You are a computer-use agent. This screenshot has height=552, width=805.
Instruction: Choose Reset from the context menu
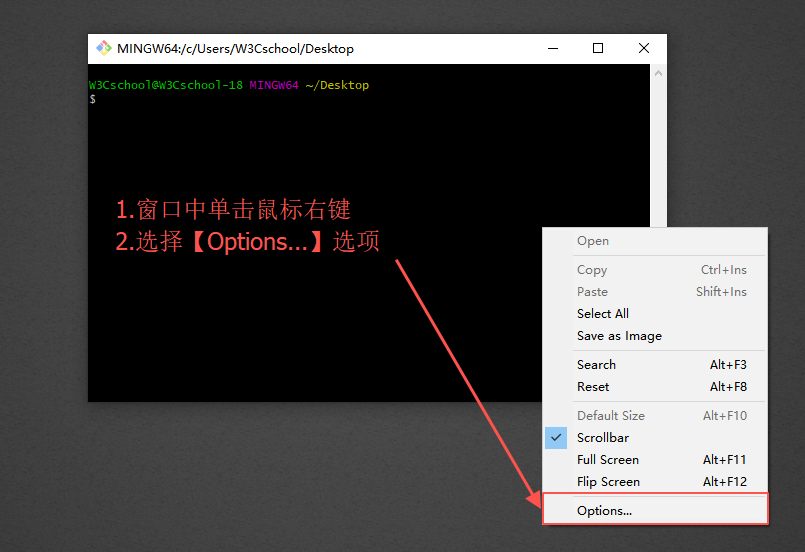[593, 387]
